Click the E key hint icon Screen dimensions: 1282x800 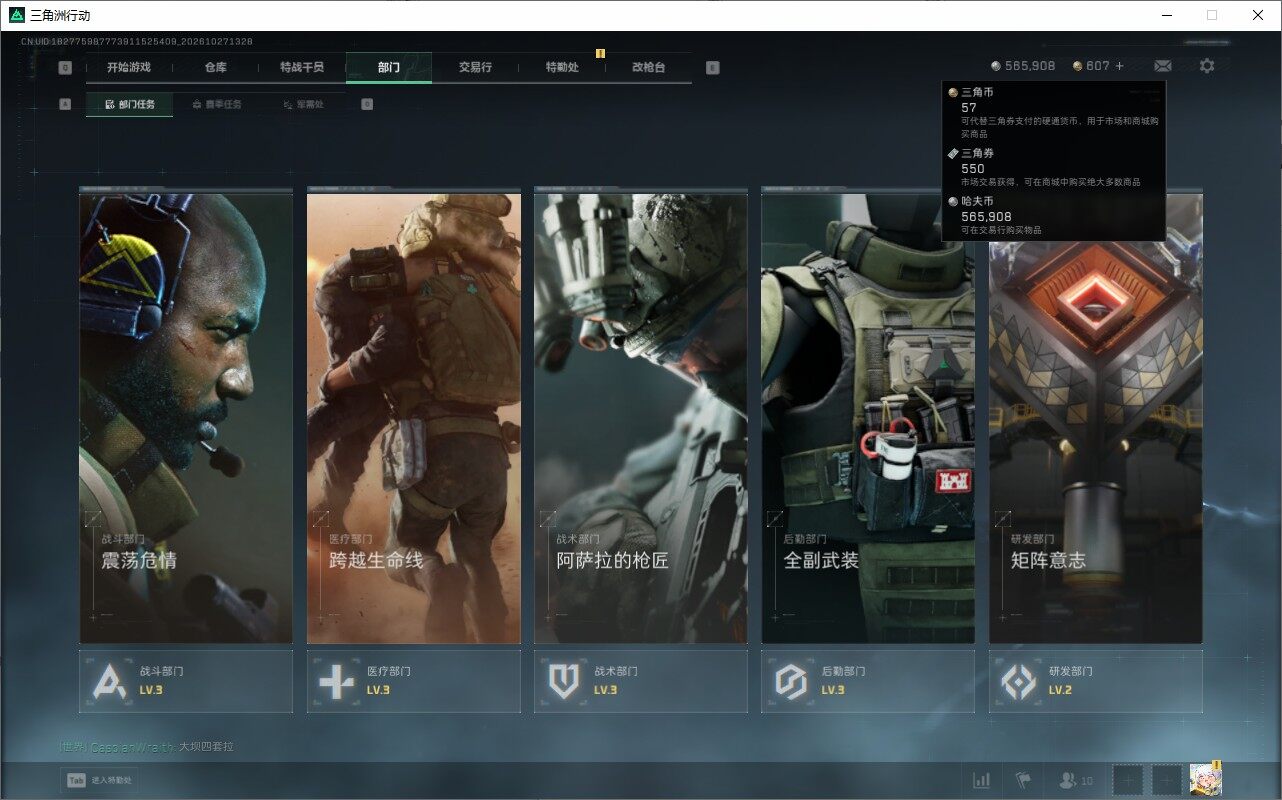[712, 68]
